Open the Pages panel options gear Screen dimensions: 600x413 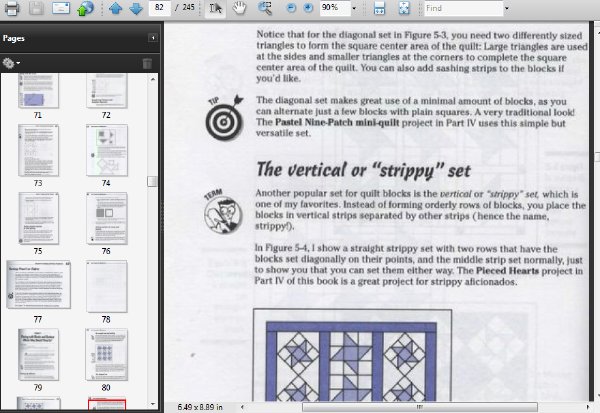(x=11, y=63)
